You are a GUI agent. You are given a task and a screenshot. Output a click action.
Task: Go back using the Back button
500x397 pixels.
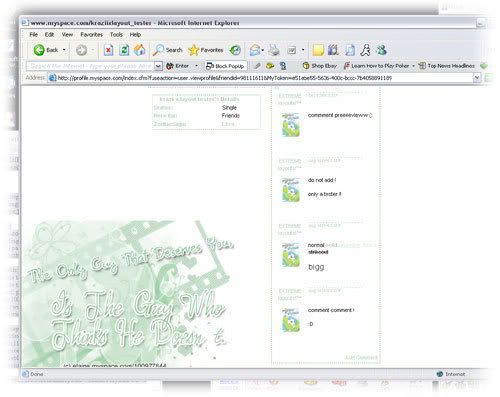(46, 50)
